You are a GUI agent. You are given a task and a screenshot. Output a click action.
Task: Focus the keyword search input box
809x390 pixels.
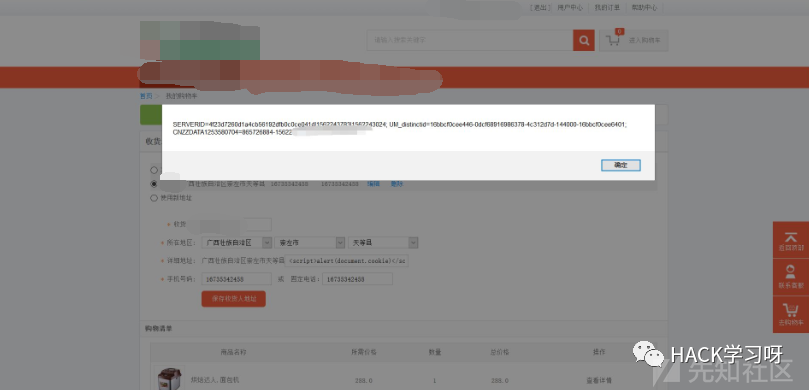(x=470, y=40)
